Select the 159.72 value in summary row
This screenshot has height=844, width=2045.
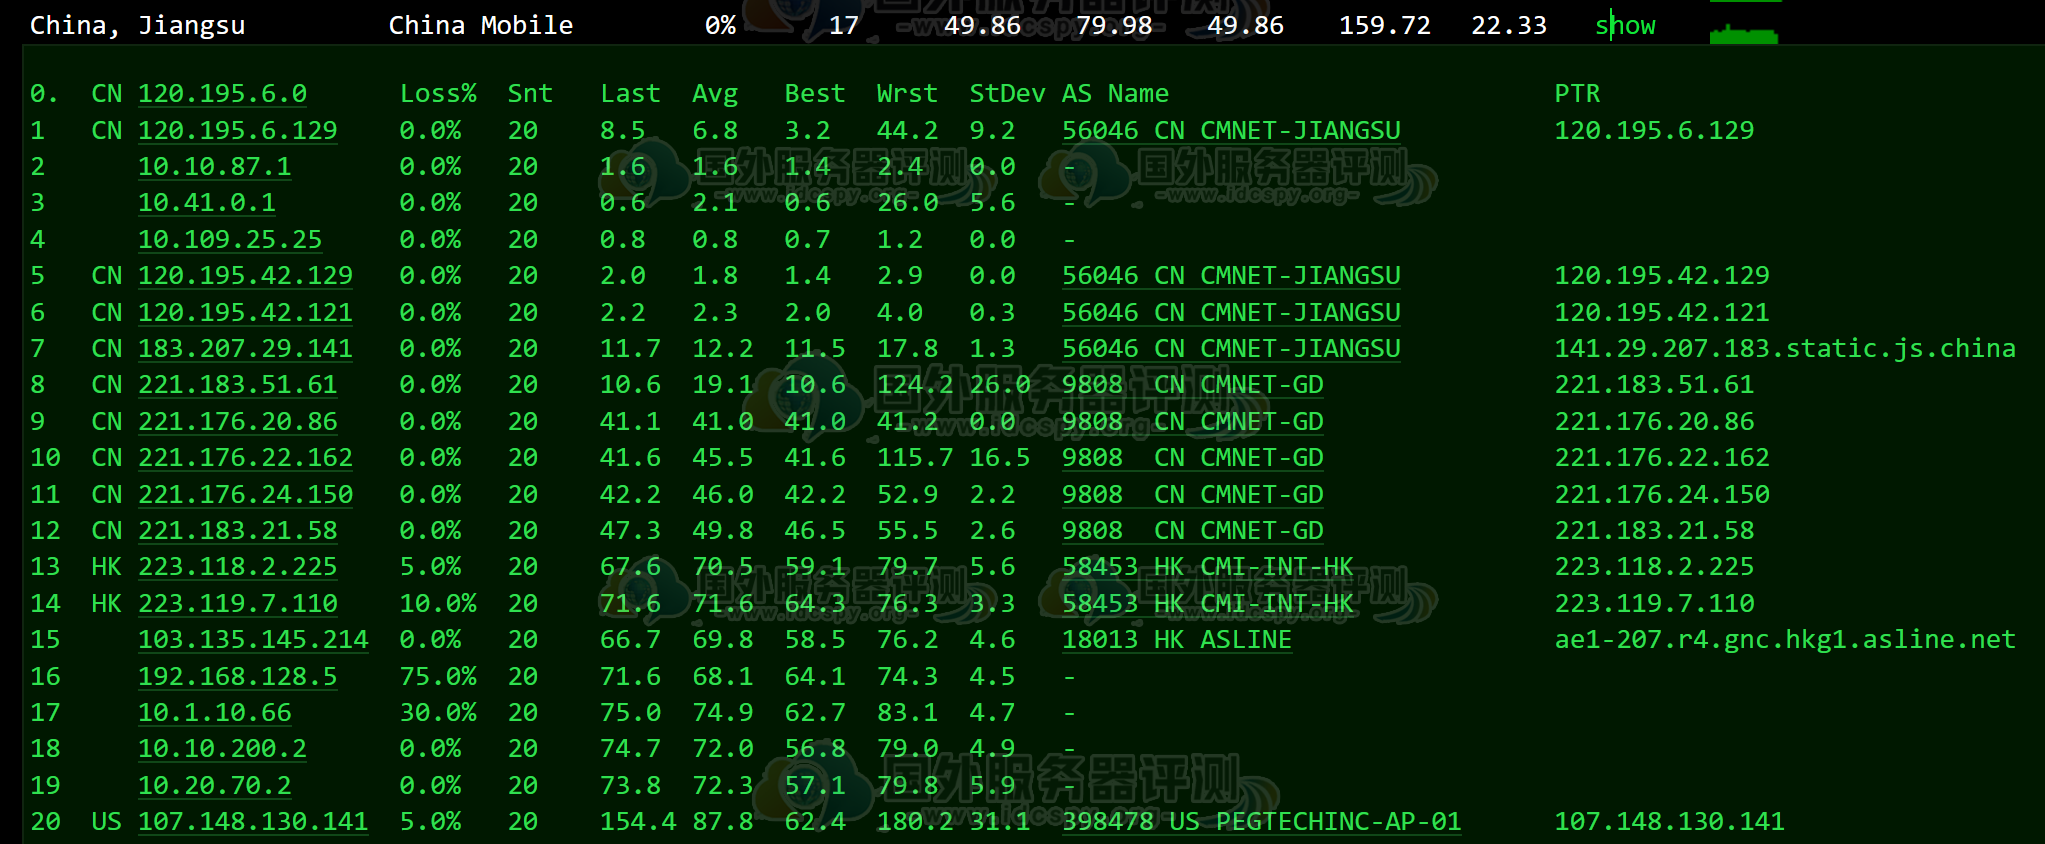coord(1385,26)
